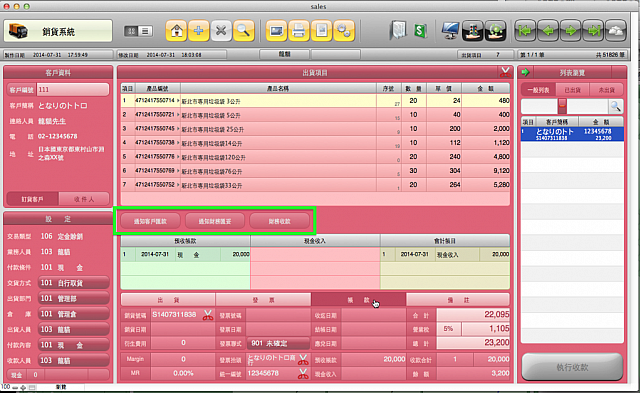This screenshot has height=393, width=640.
Task: Select となりのトト row in list panel
Action: [572, 134]
